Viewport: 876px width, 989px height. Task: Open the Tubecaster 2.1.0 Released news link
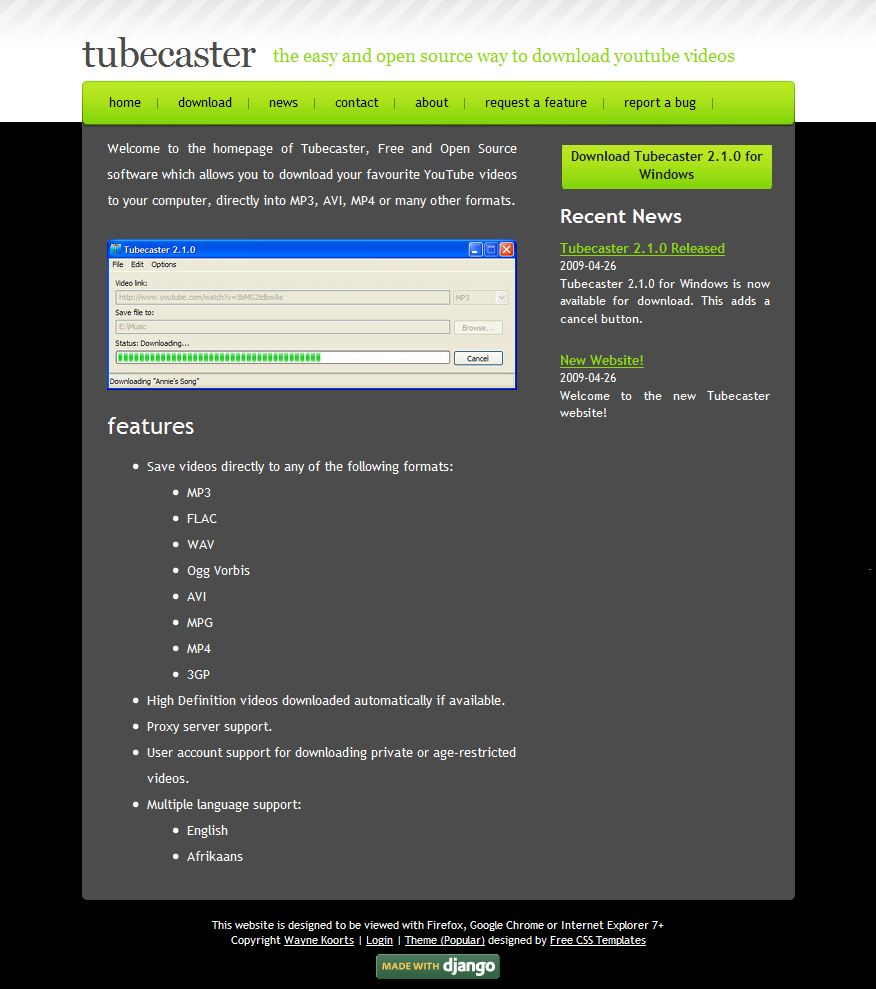coord(642,248)
